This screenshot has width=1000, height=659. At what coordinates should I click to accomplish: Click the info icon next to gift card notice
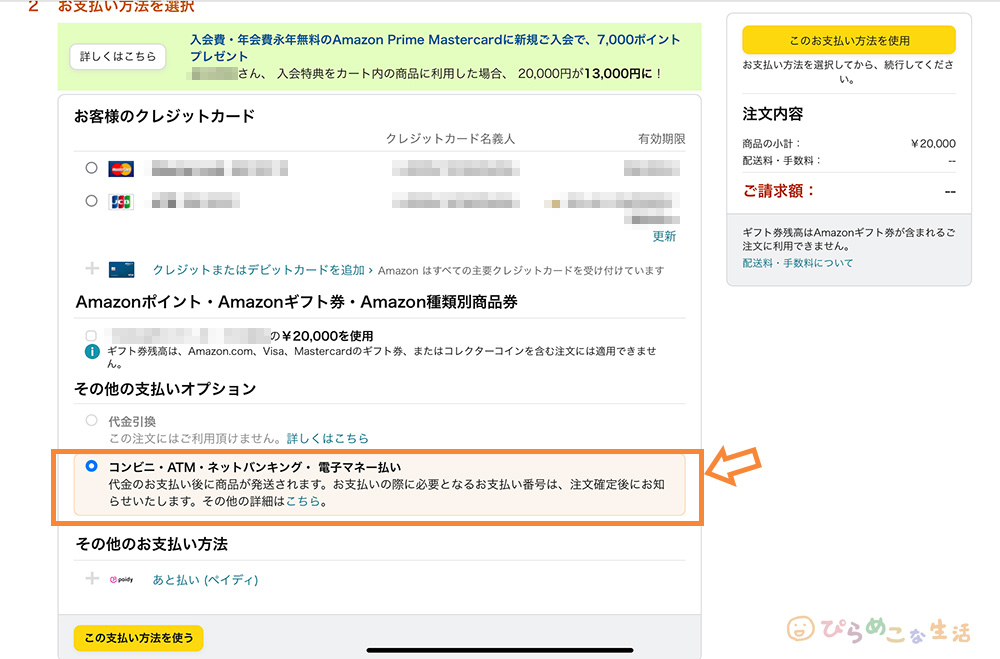coord(92,352)
